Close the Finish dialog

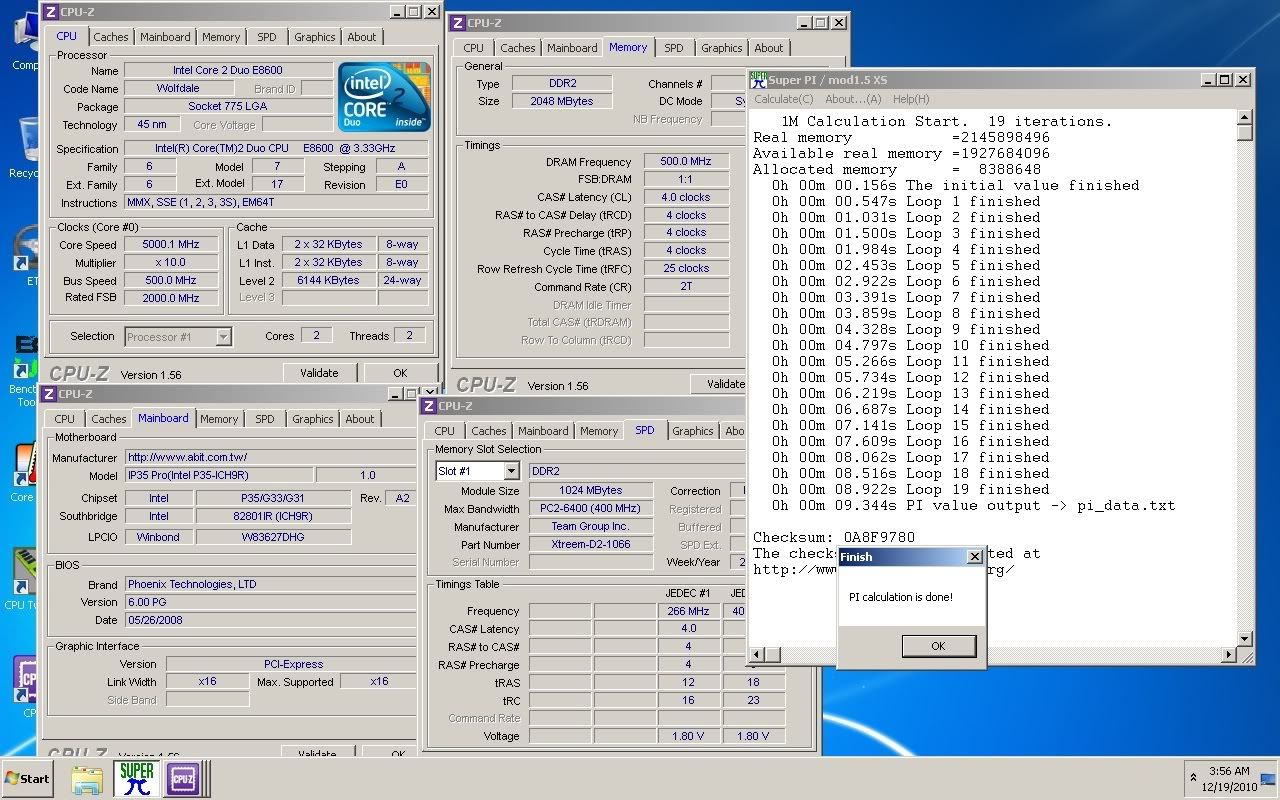(974, 557)
